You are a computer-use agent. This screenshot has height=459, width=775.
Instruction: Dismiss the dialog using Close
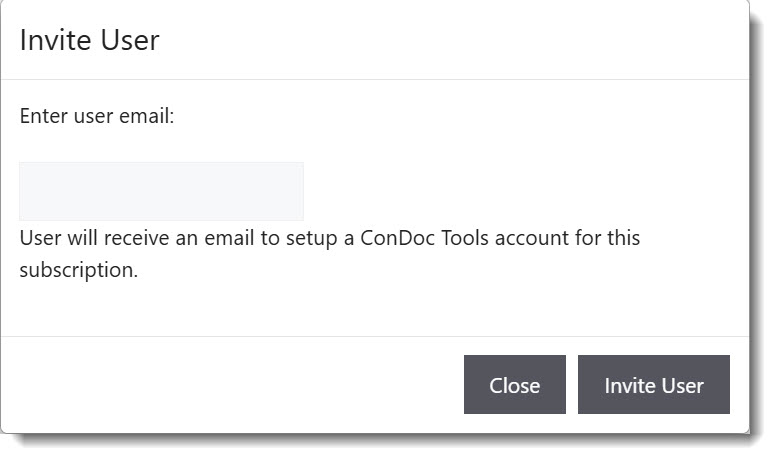514,385
